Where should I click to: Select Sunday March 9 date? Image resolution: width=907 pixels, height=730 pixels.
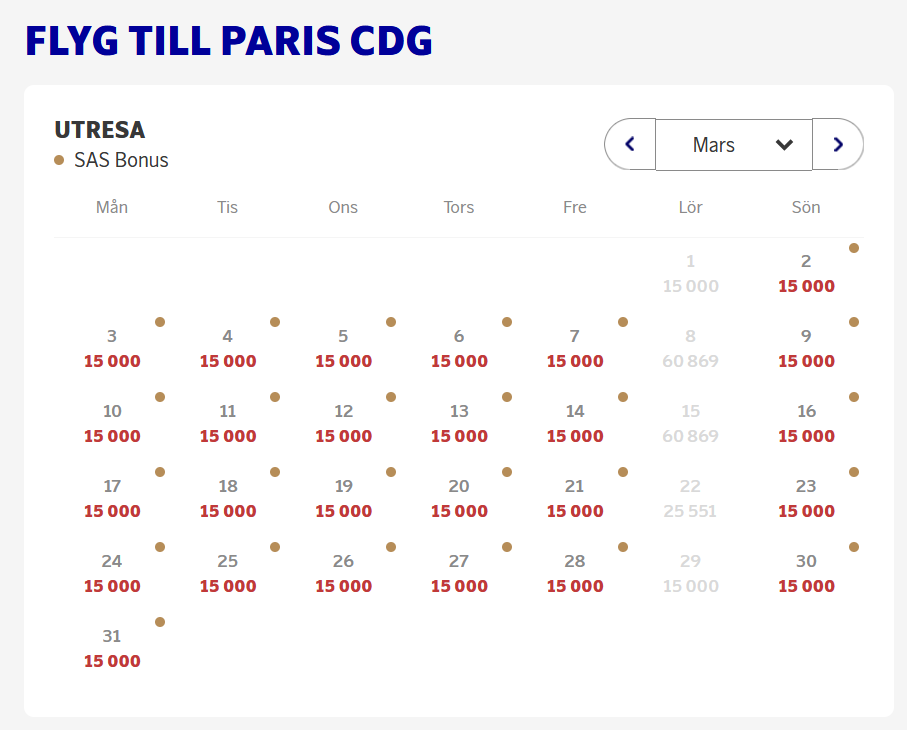tap(806, 349)
